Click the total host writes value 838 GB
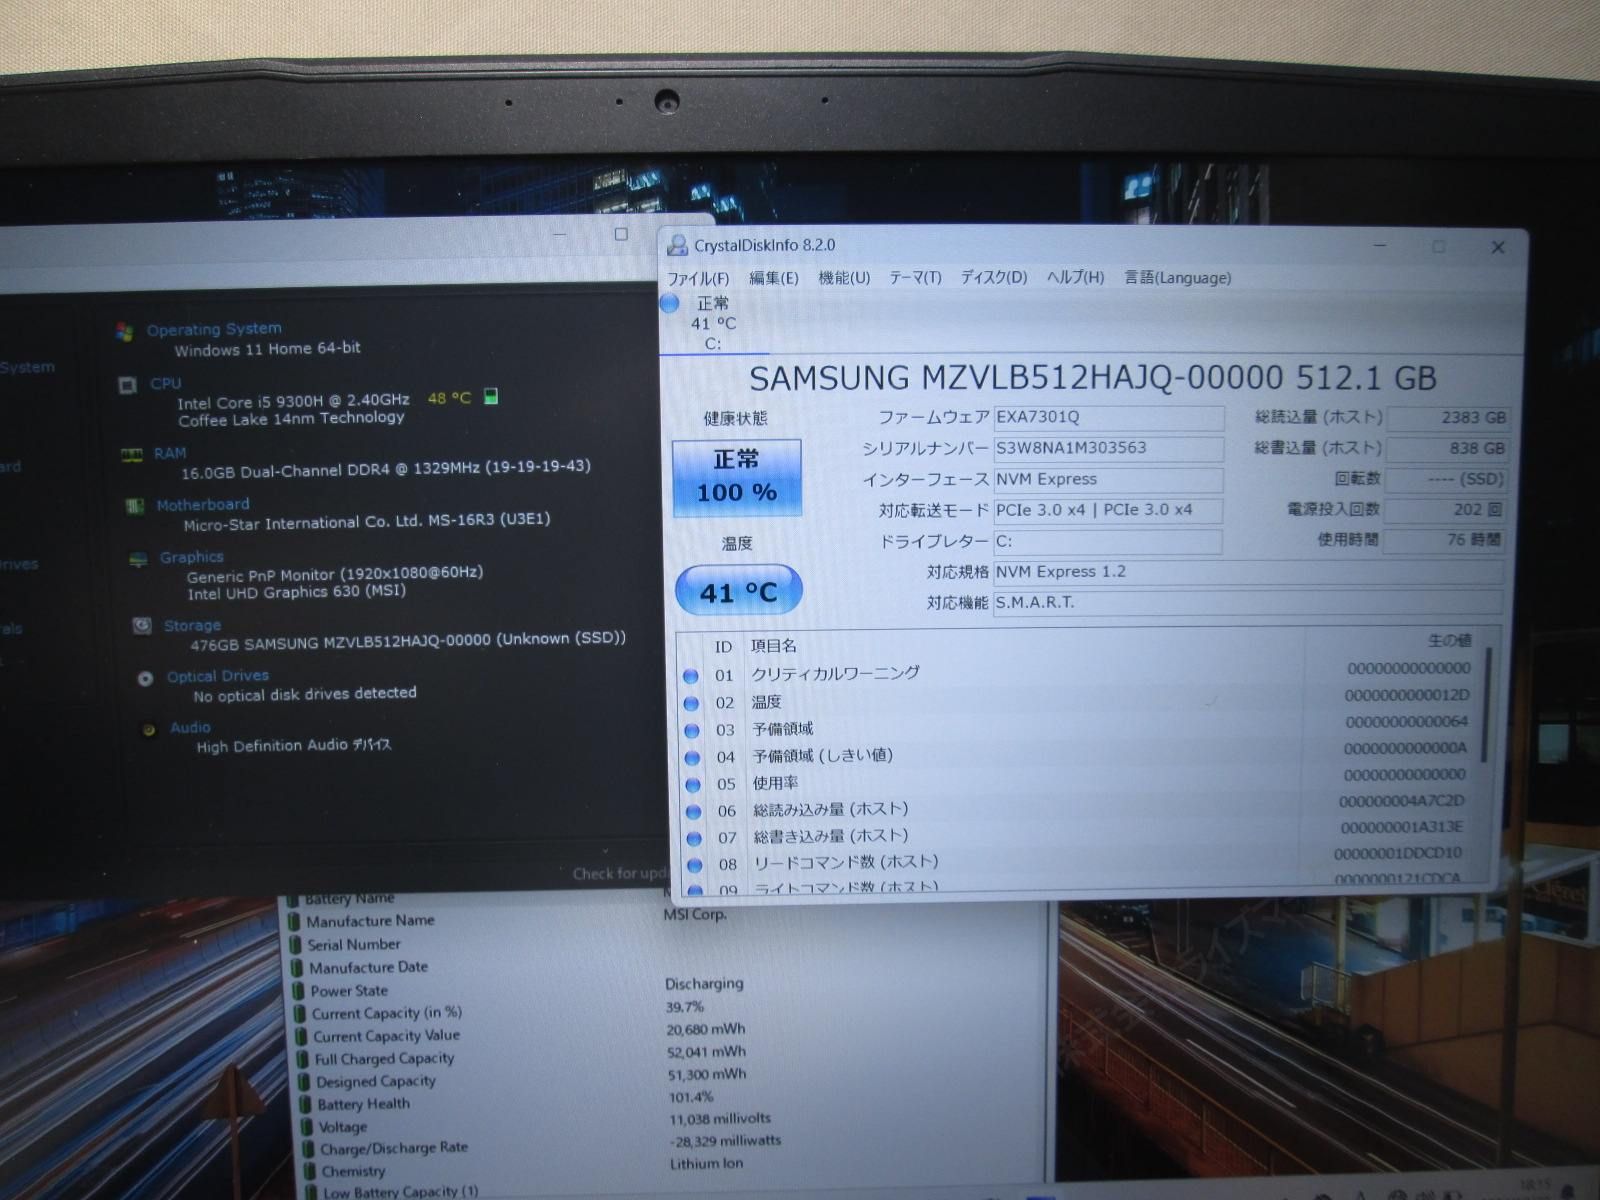1600x1200 pixels. (x=1447, y=449)
